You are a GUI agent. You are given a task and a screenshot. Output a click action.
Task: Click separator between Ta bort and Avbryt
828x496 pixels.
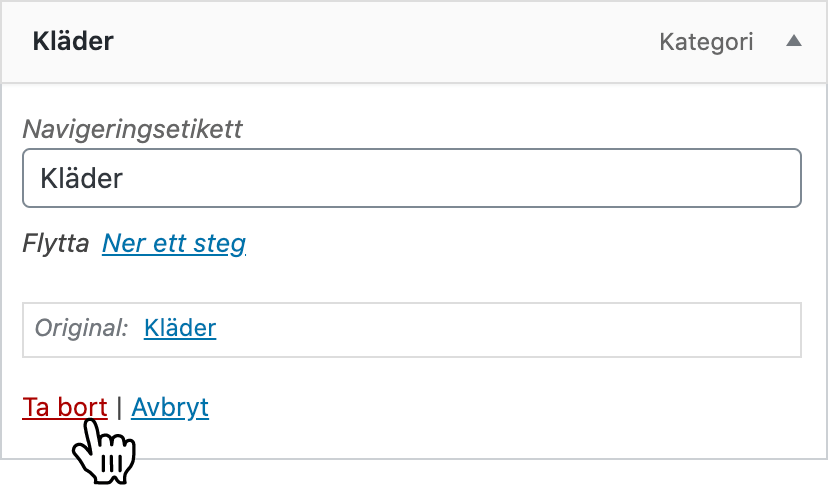[119, 408]
